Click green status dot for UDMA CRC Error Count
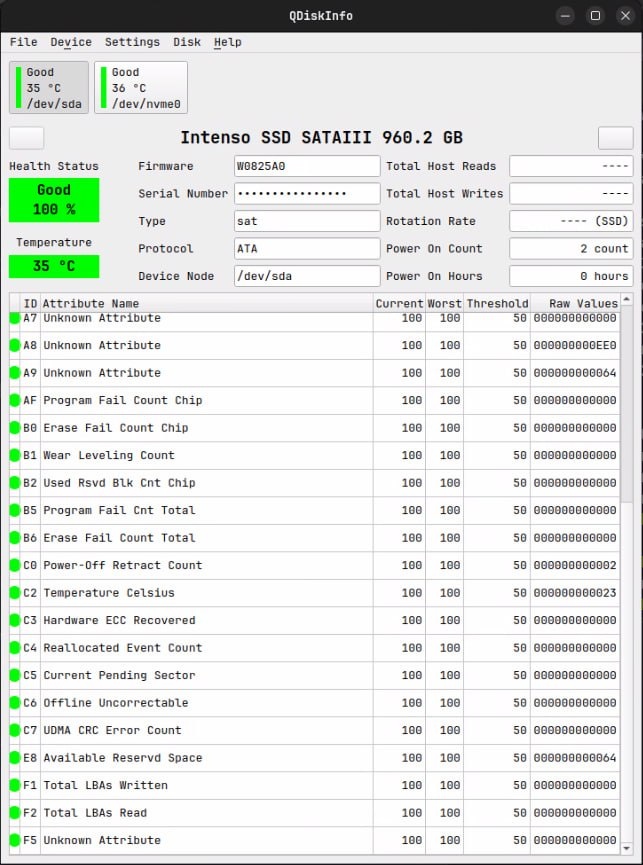 point(15,730)
